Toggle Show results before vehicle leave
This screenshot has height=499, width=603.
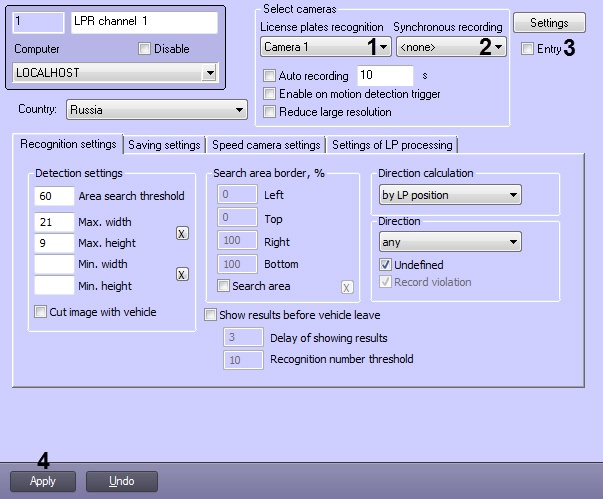pyautogui.click(x=211, y=314)
